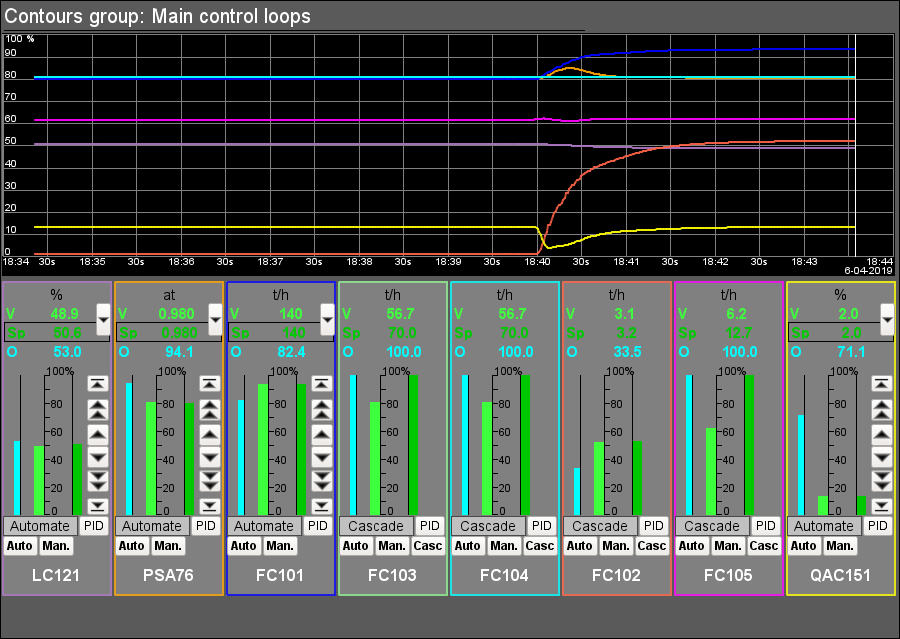900x639 pixels.
Task: Increase FC101 with single up arrow
Action: pyautogui.click(x=322, y=434)
